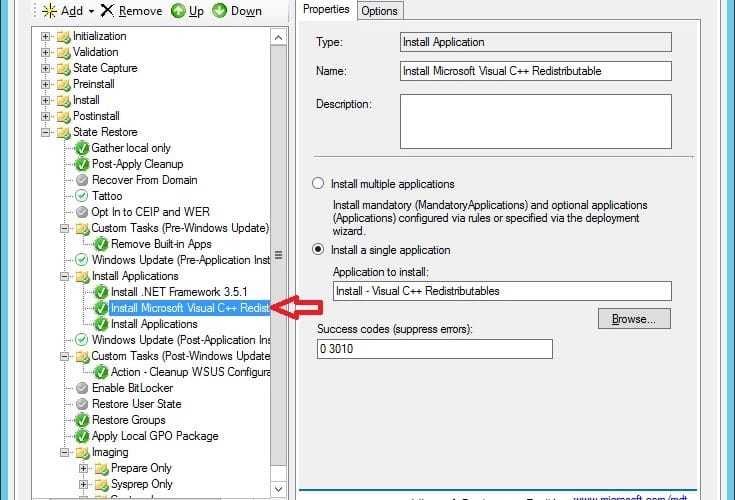Select Install .NET Framework 3.5.1 step
Screen dimensions: 735x500
pyautogui.click(x=179, y=292)
